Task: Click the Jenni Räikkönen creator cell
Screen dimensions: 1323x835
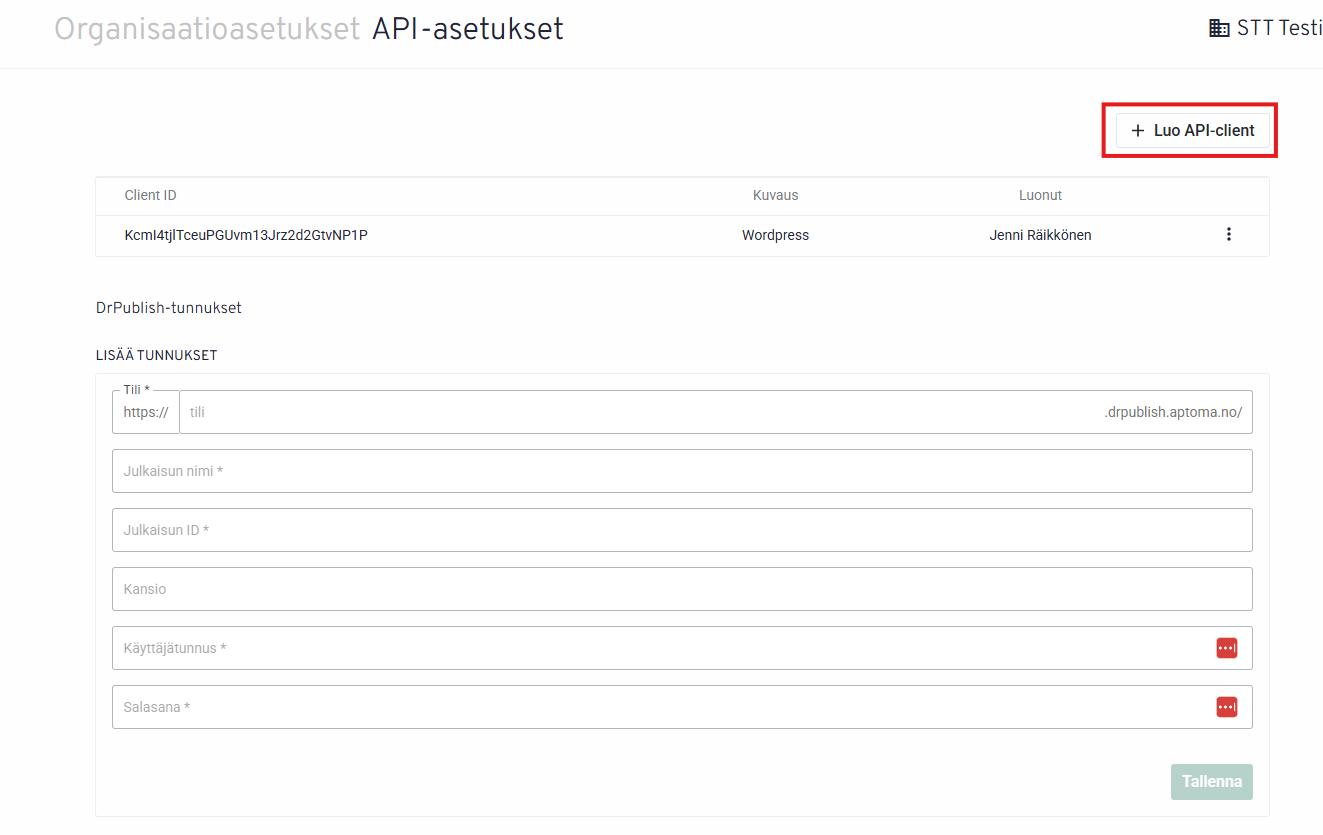Action: pyautogui.click(x=1040, y=235)
